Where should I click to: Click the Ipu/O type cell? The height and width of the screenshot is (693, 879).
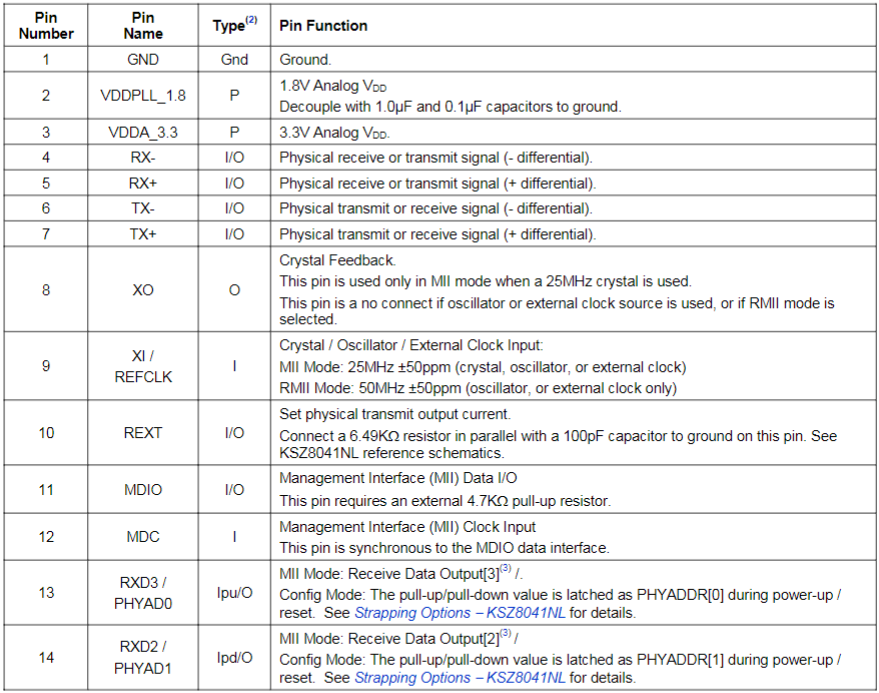point(234,593)
